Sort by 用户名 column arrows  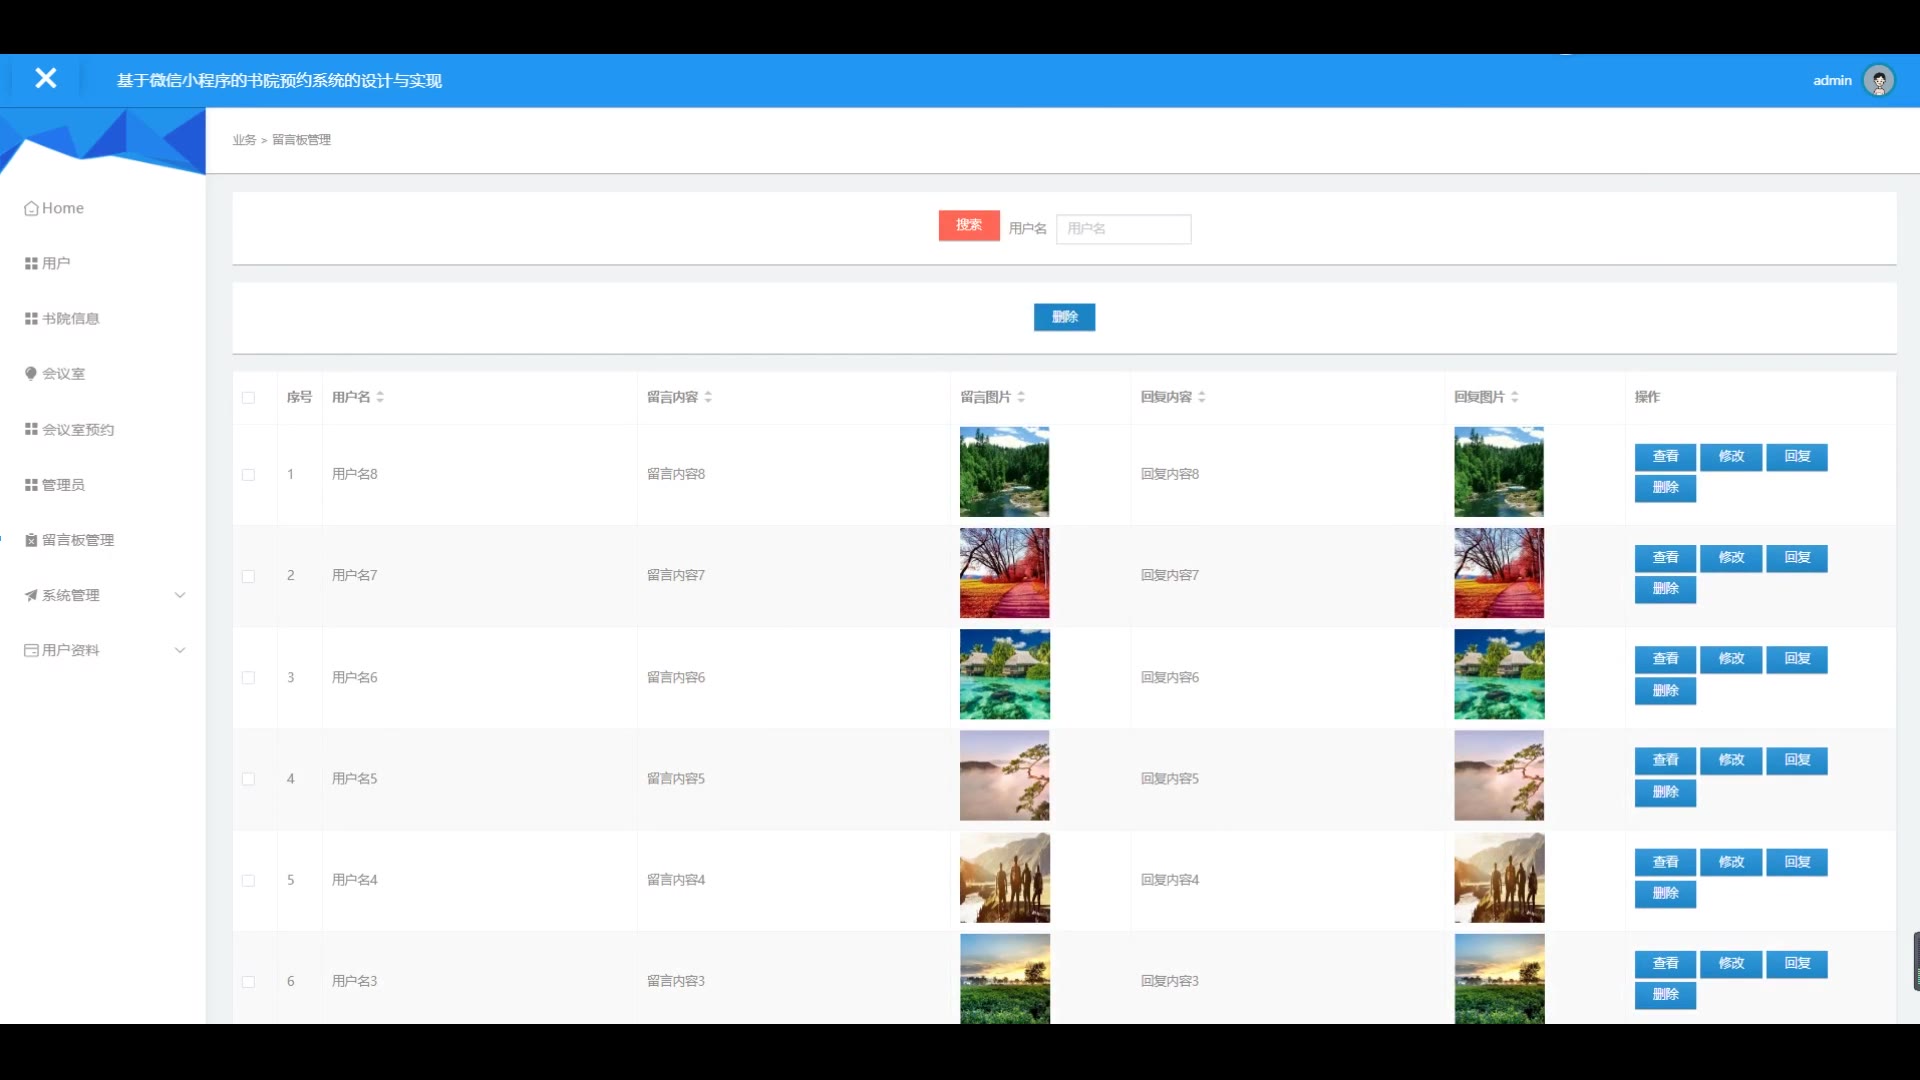point(380,397)
